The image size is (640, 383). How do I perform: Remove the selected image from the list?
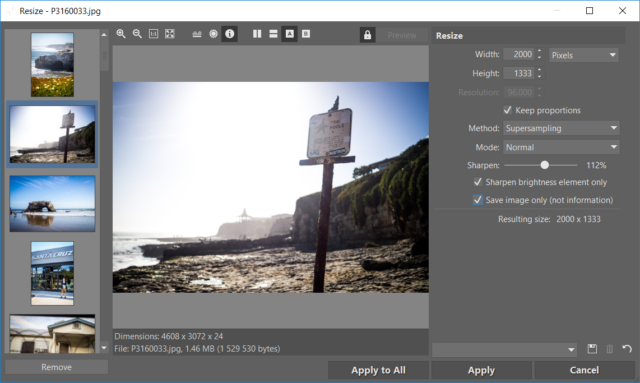[56, 367]
